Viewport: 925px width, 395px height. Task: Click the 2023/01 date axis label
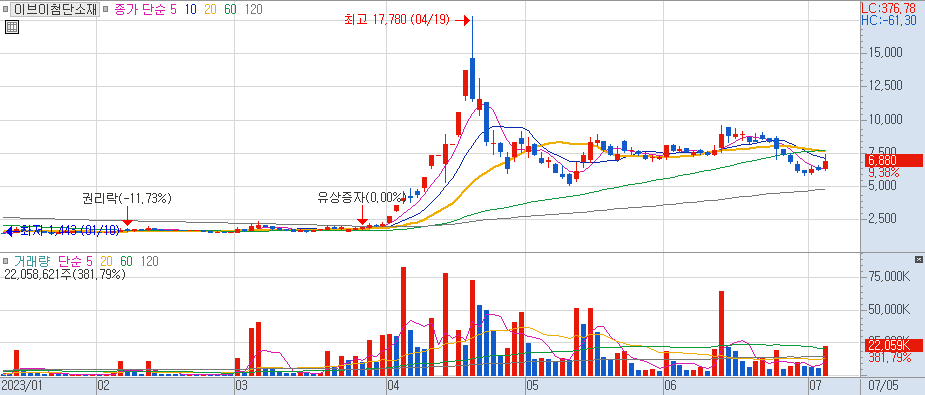[22, 387]
